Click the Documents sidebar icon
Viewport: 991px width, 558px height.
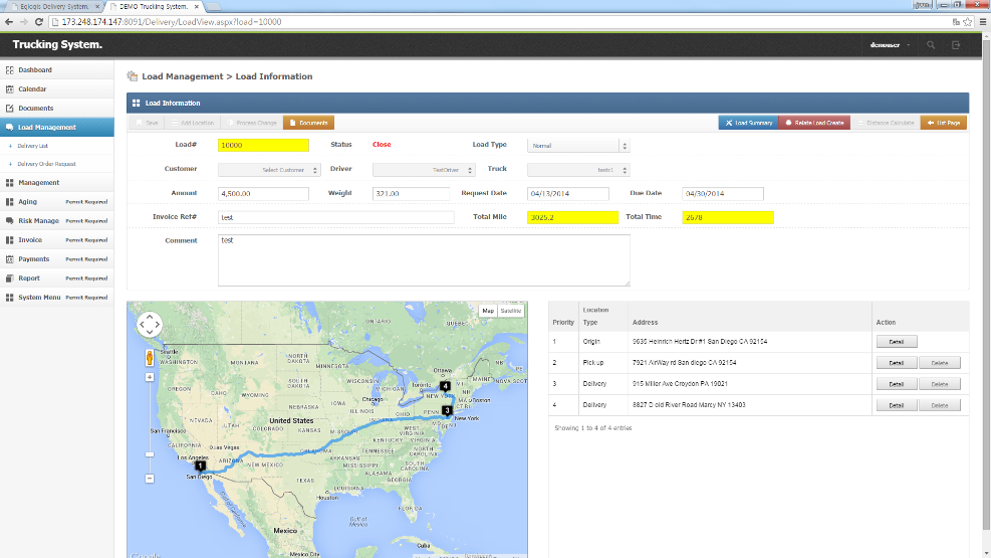pos(9,108)
